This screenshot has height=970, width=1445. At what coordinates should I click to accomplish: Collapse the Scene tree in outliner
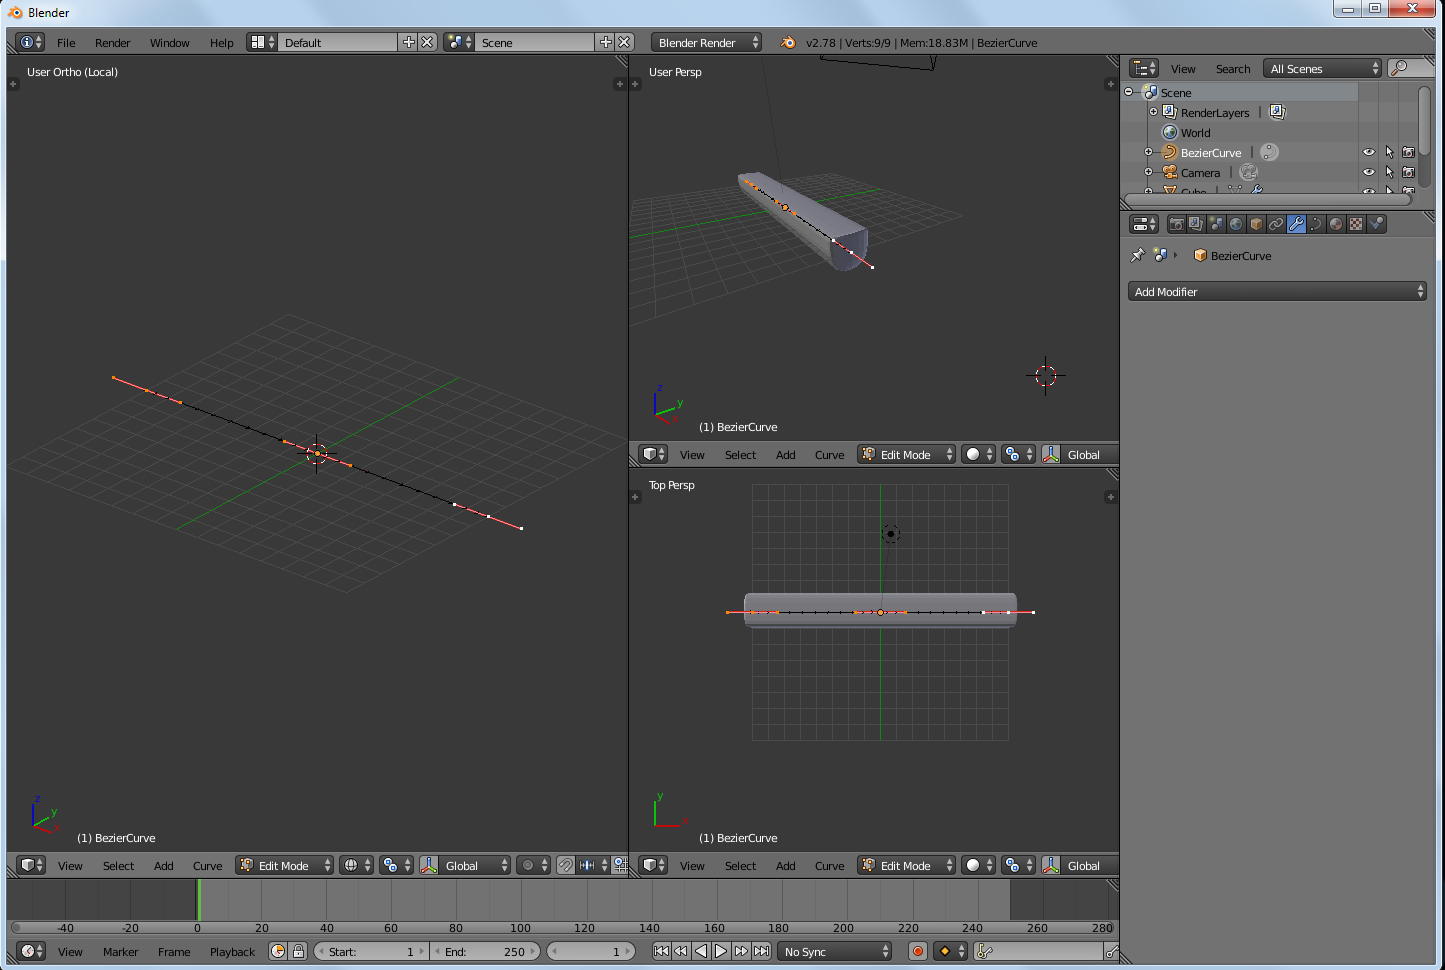tap(1129, 92)
